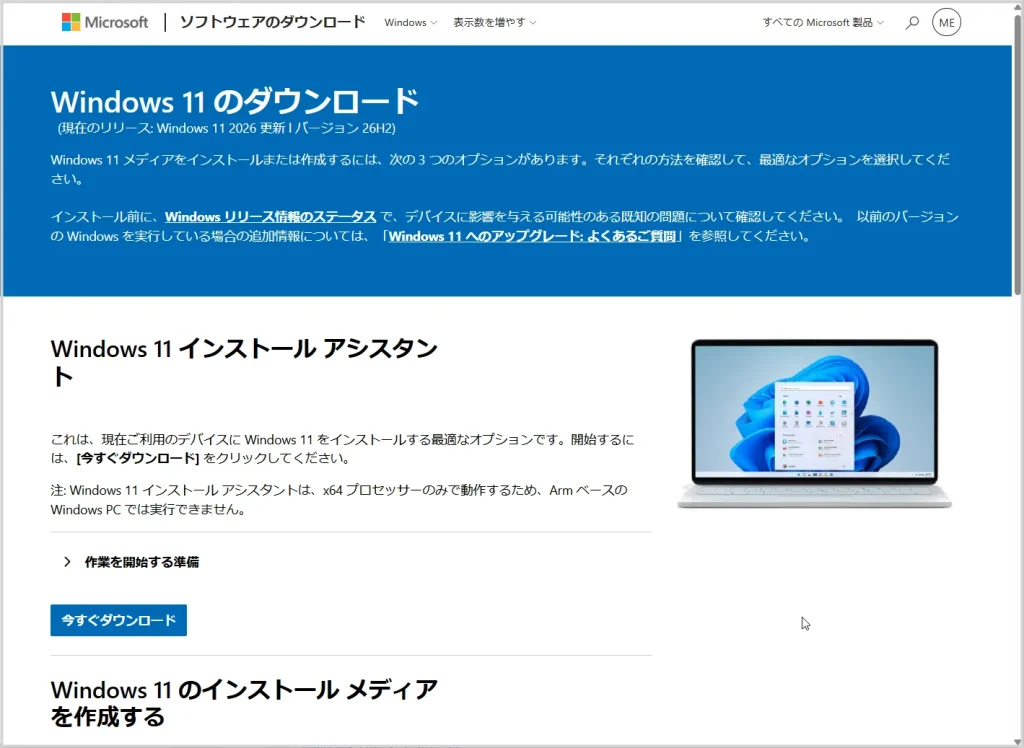
Task: Expand the Windows menu dropdown
Action: 410,23
